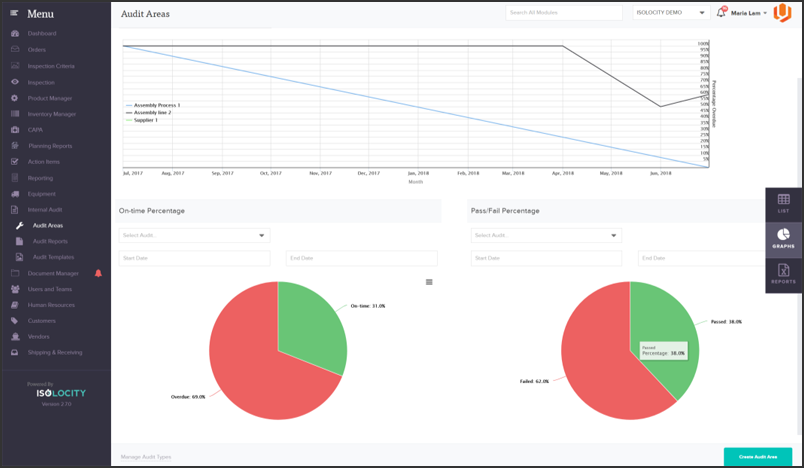
Task: Open the Internal Audit menu section
Action: pyautogui.click(x=45, y=210)
